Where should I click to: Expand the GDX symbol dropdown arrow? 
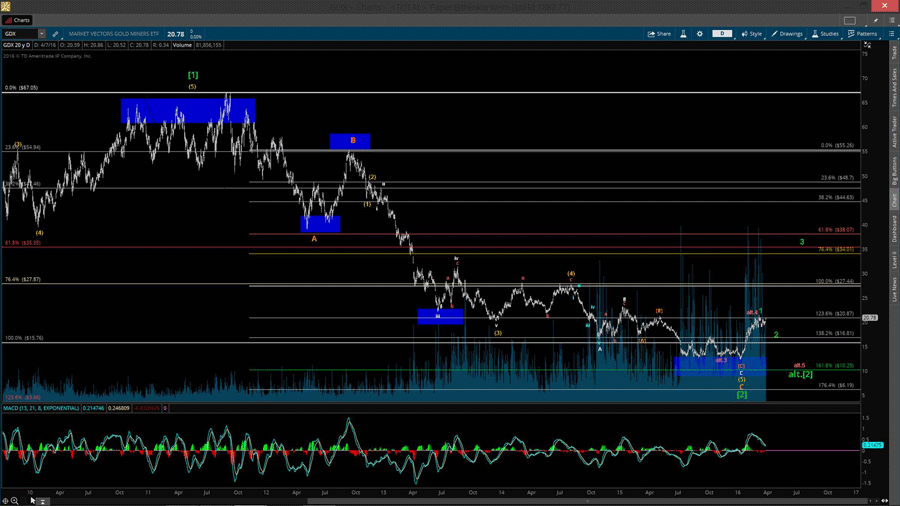pyautogui.click(x=42, y=34)
